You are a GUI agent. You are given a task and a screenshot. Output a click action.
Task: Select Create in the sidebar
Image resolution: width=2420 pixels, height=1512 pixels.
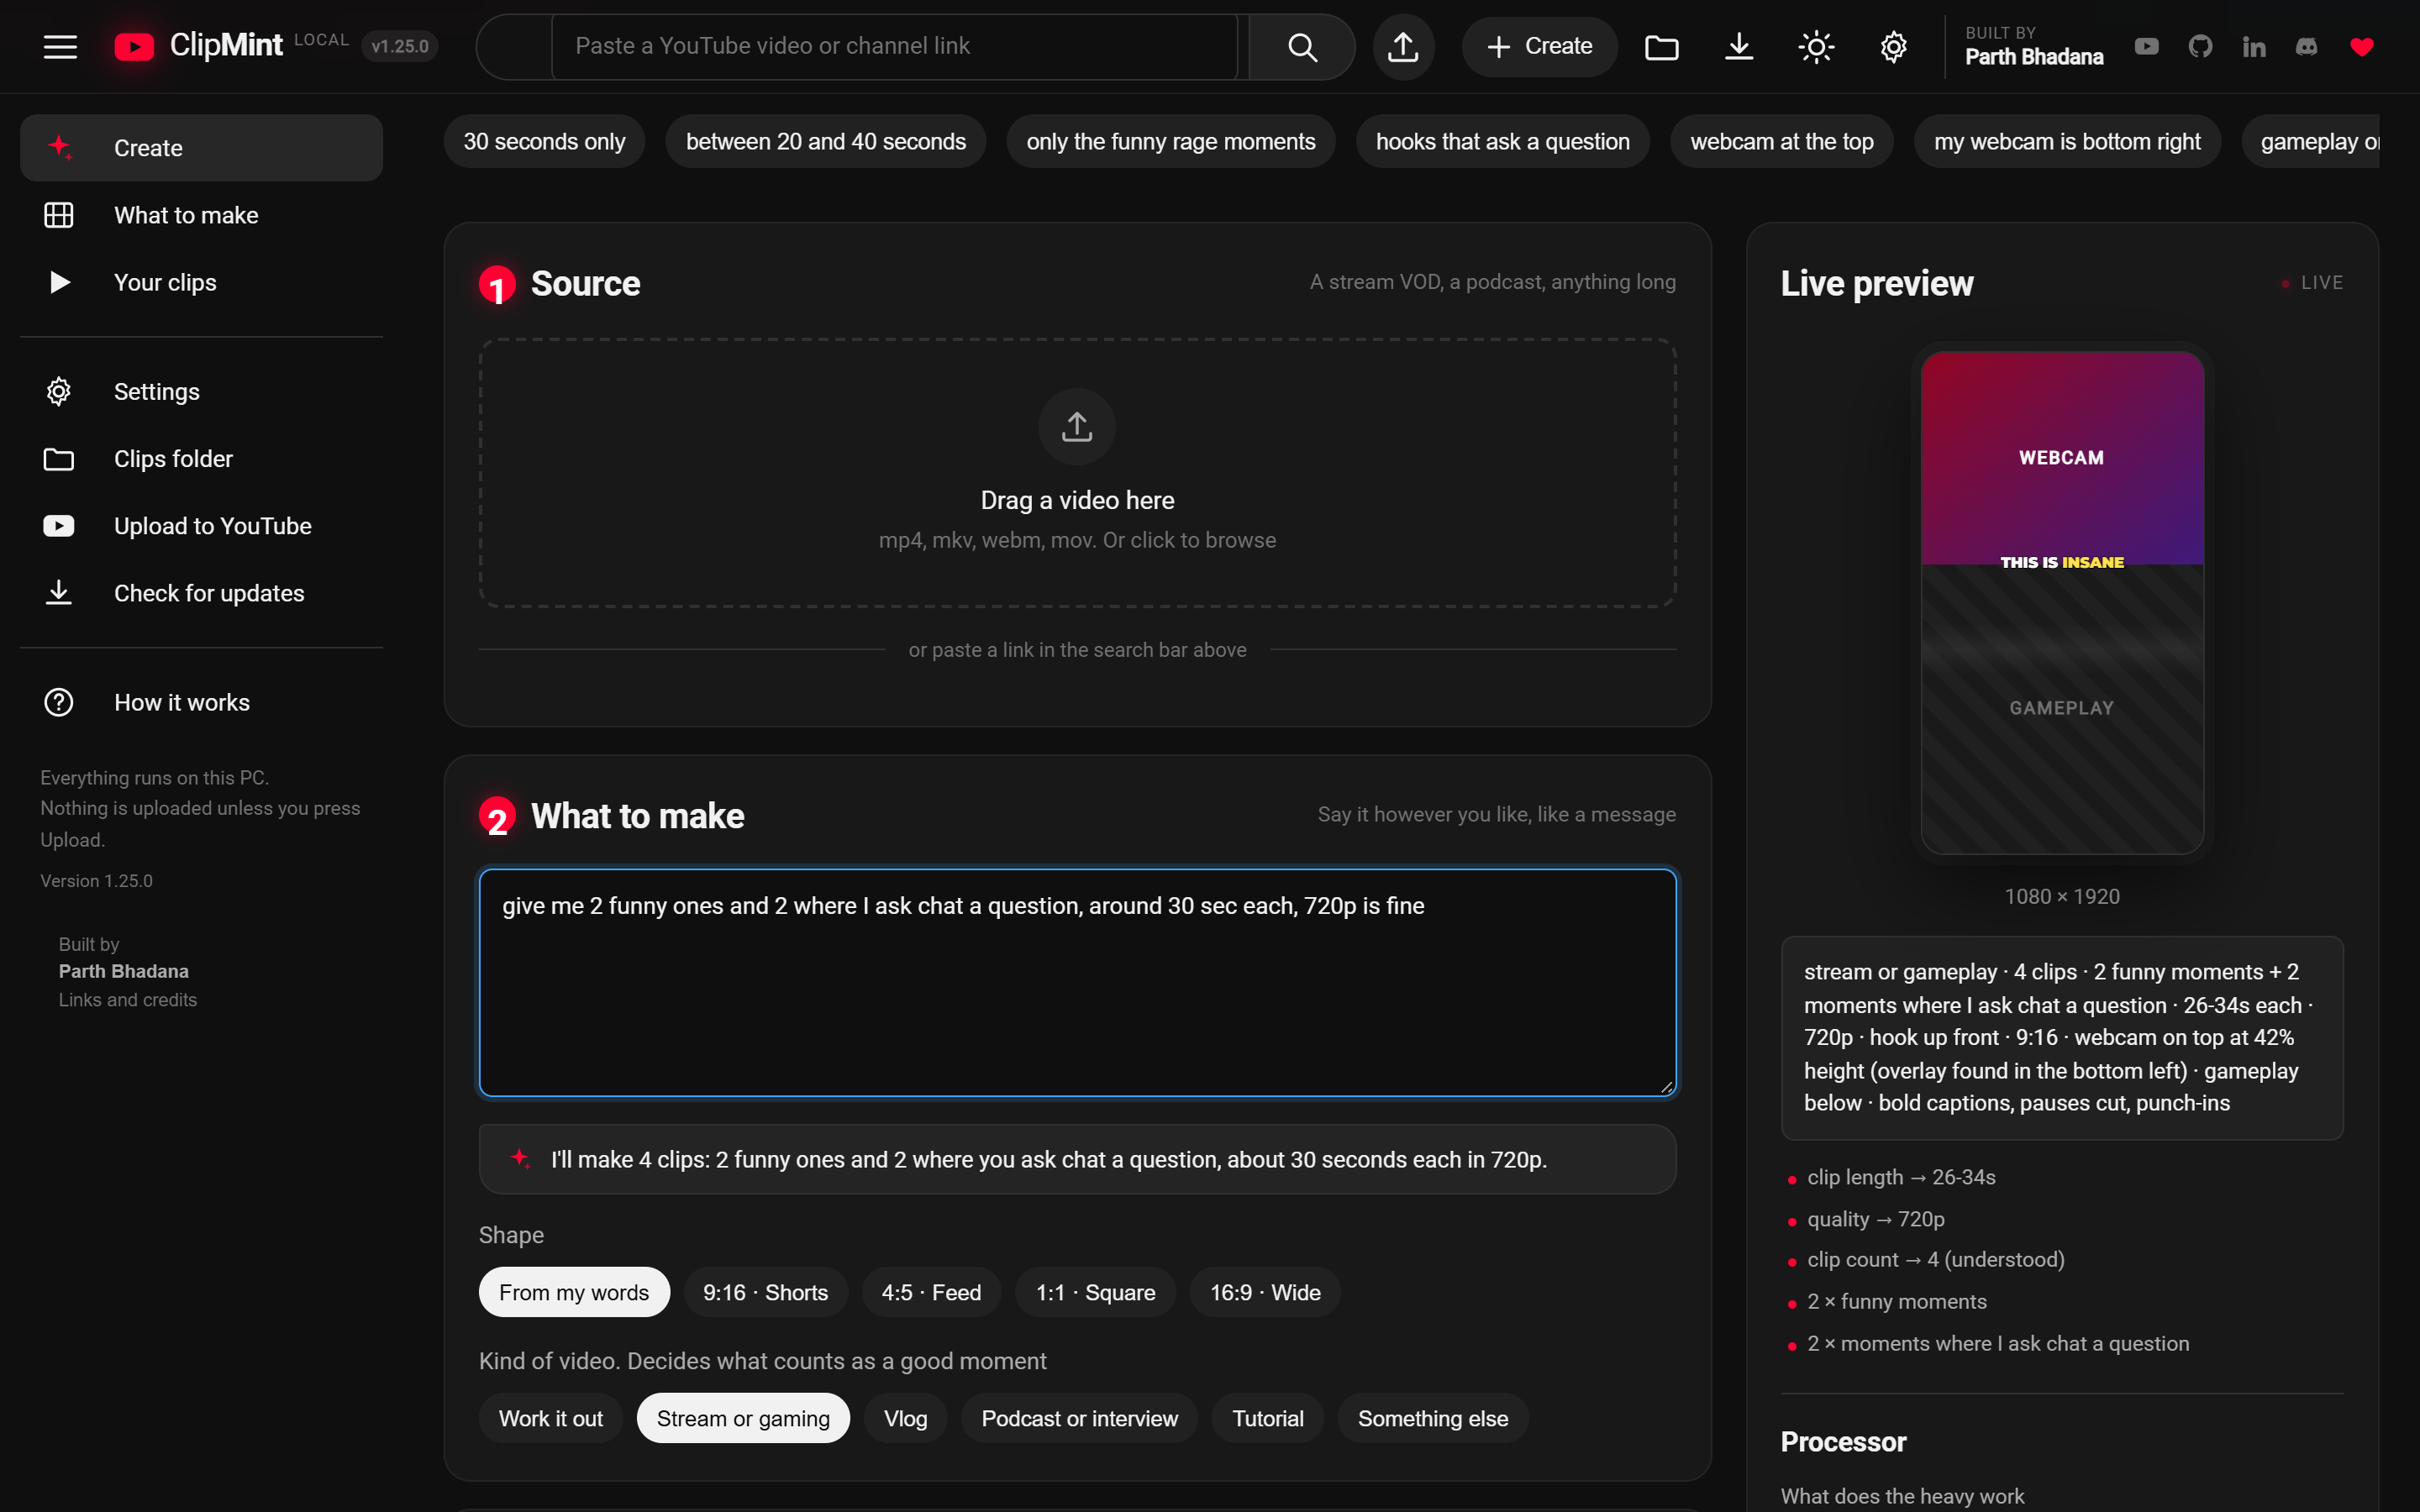[x=201, y=148]
